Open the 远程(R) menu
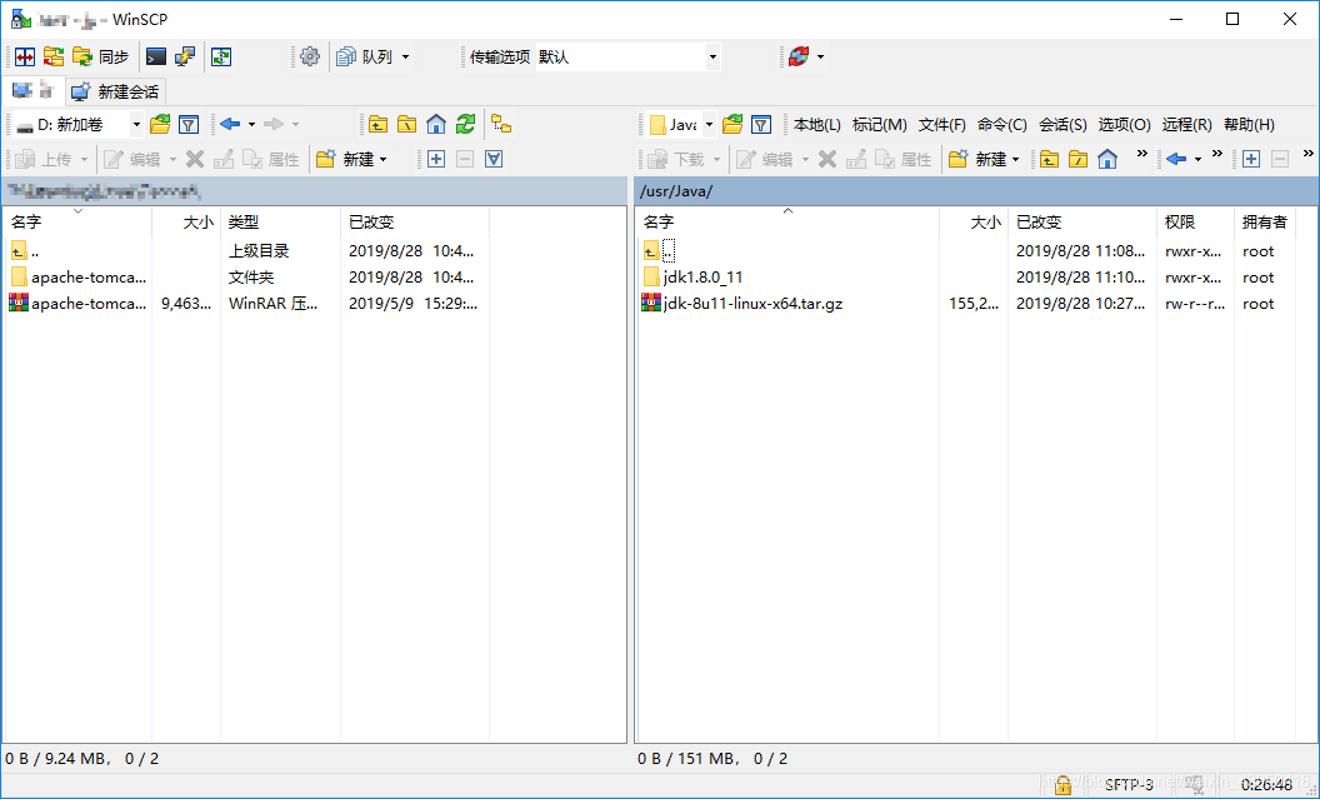Image resolution: width=1320 pixels, height=800 pixels. (1187, 125)
